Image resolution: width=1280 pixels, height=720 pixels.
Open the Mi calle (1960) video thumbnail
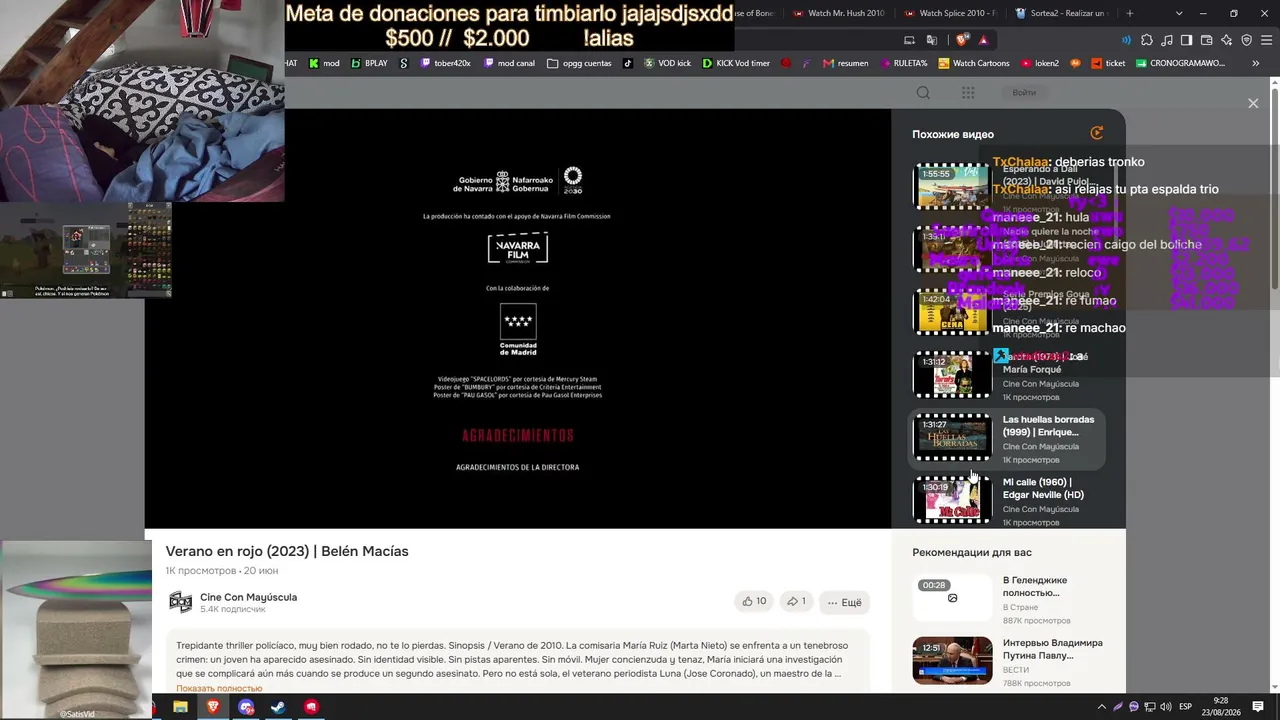tap(952, 500)
